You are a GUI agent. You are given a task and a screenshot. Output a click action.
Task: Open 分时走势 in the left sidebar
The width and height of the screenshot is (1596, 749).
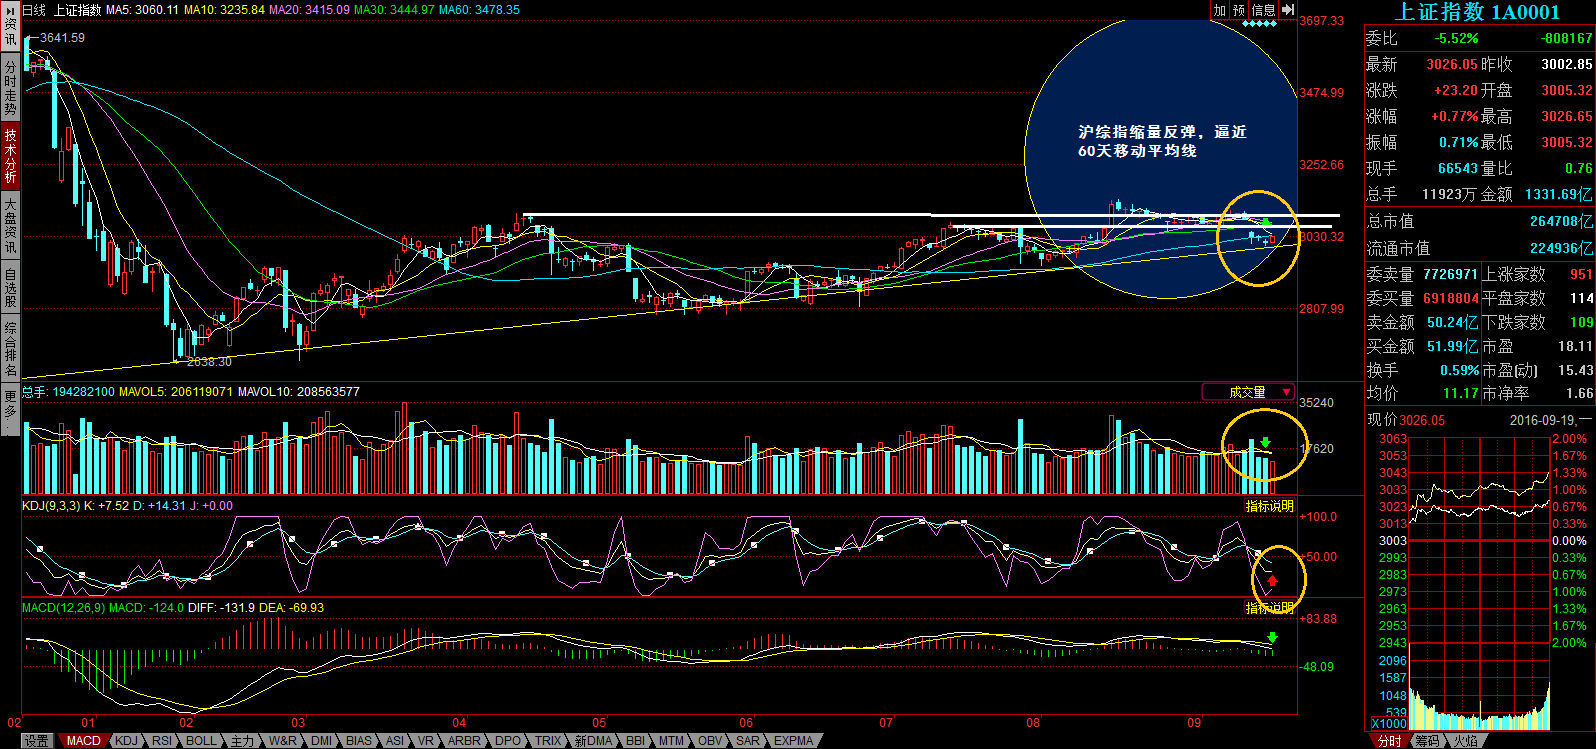click(x=10, y=87)
